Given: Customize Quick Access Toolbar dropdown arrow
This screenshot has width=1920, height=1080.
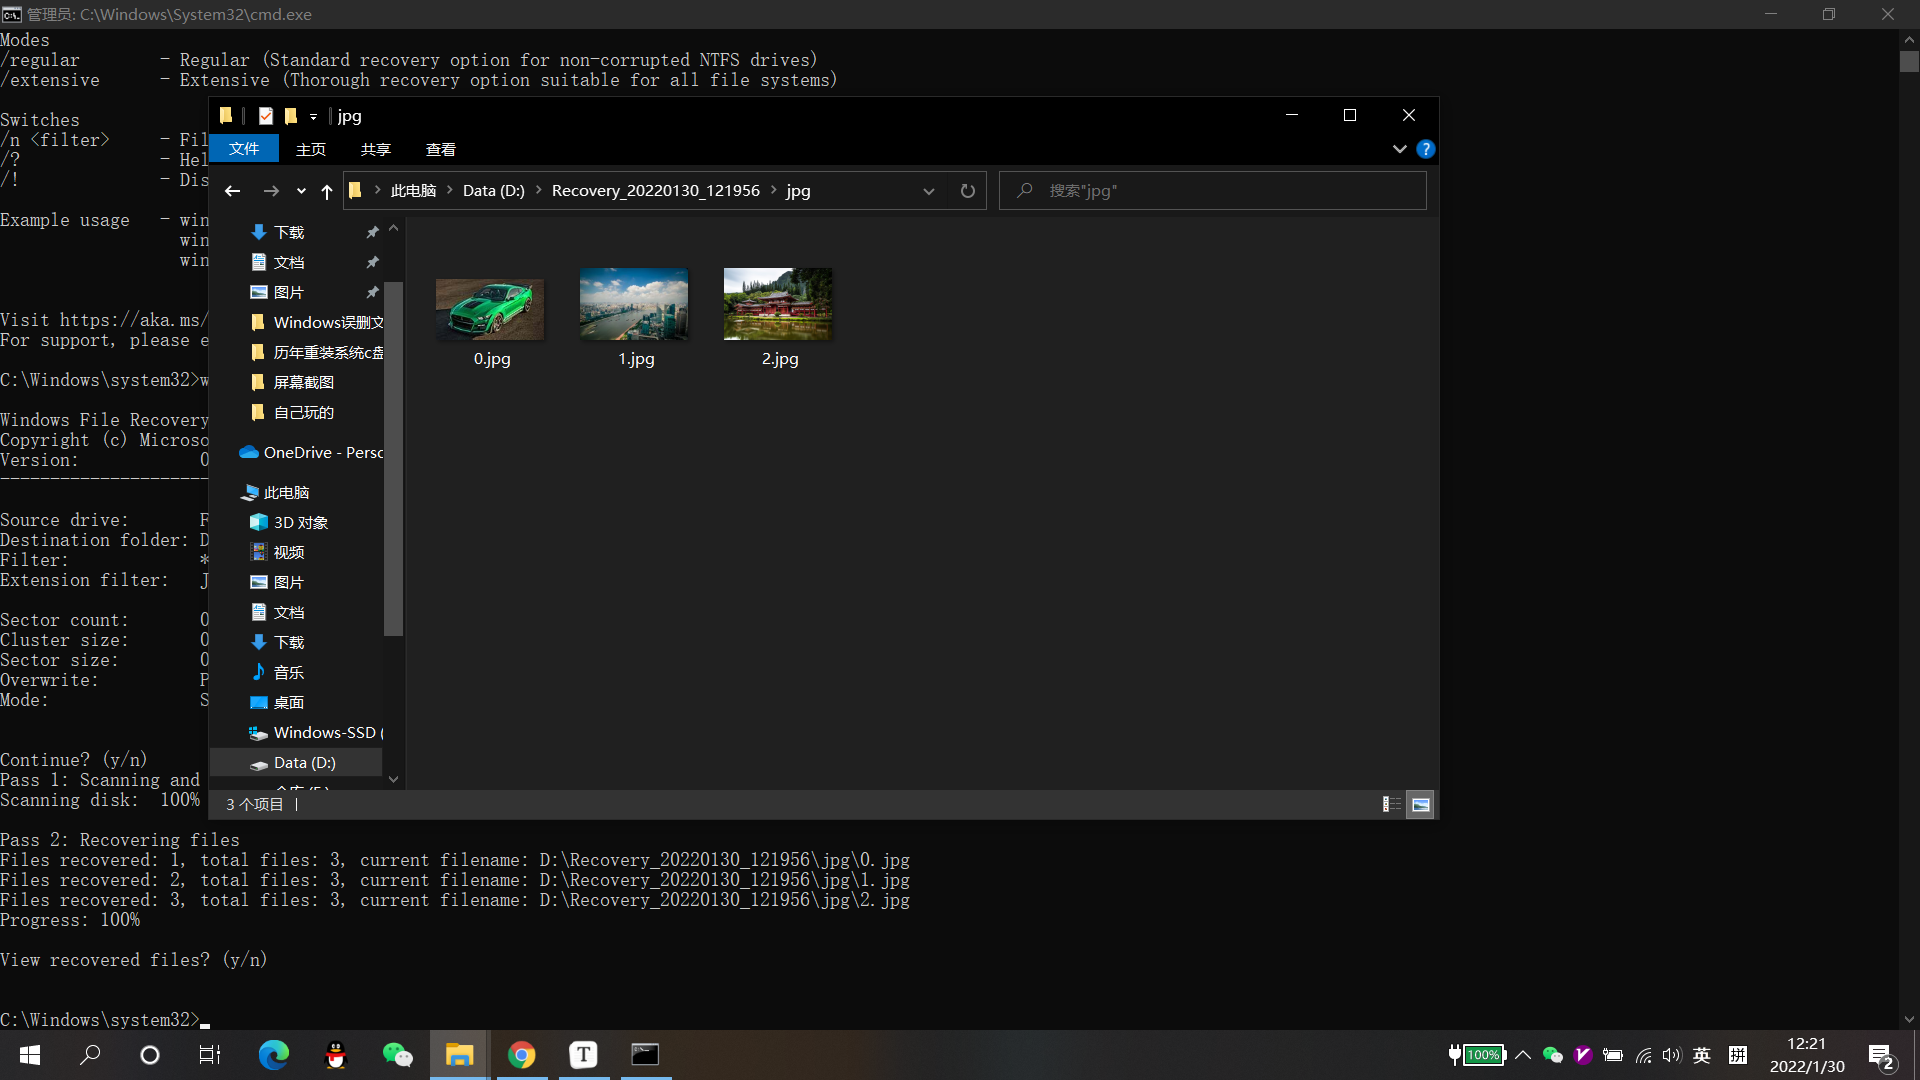Looking at the screenshot, I should pos(313,117).
